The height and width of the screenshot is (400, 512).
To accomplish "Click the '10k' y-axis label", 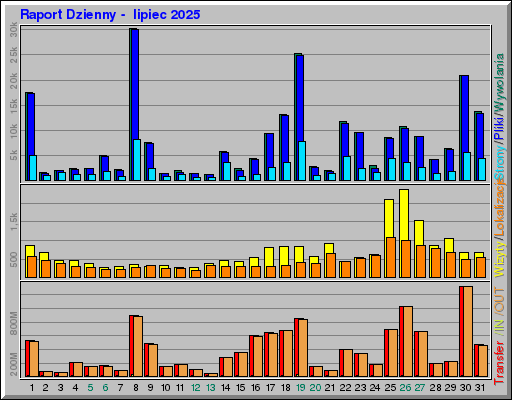I will 13,131.
